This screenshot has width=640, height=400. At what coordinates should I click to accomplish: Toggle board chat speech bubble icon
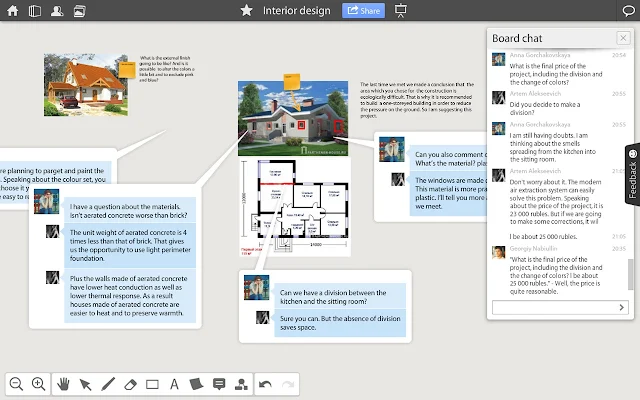(629, 11)
